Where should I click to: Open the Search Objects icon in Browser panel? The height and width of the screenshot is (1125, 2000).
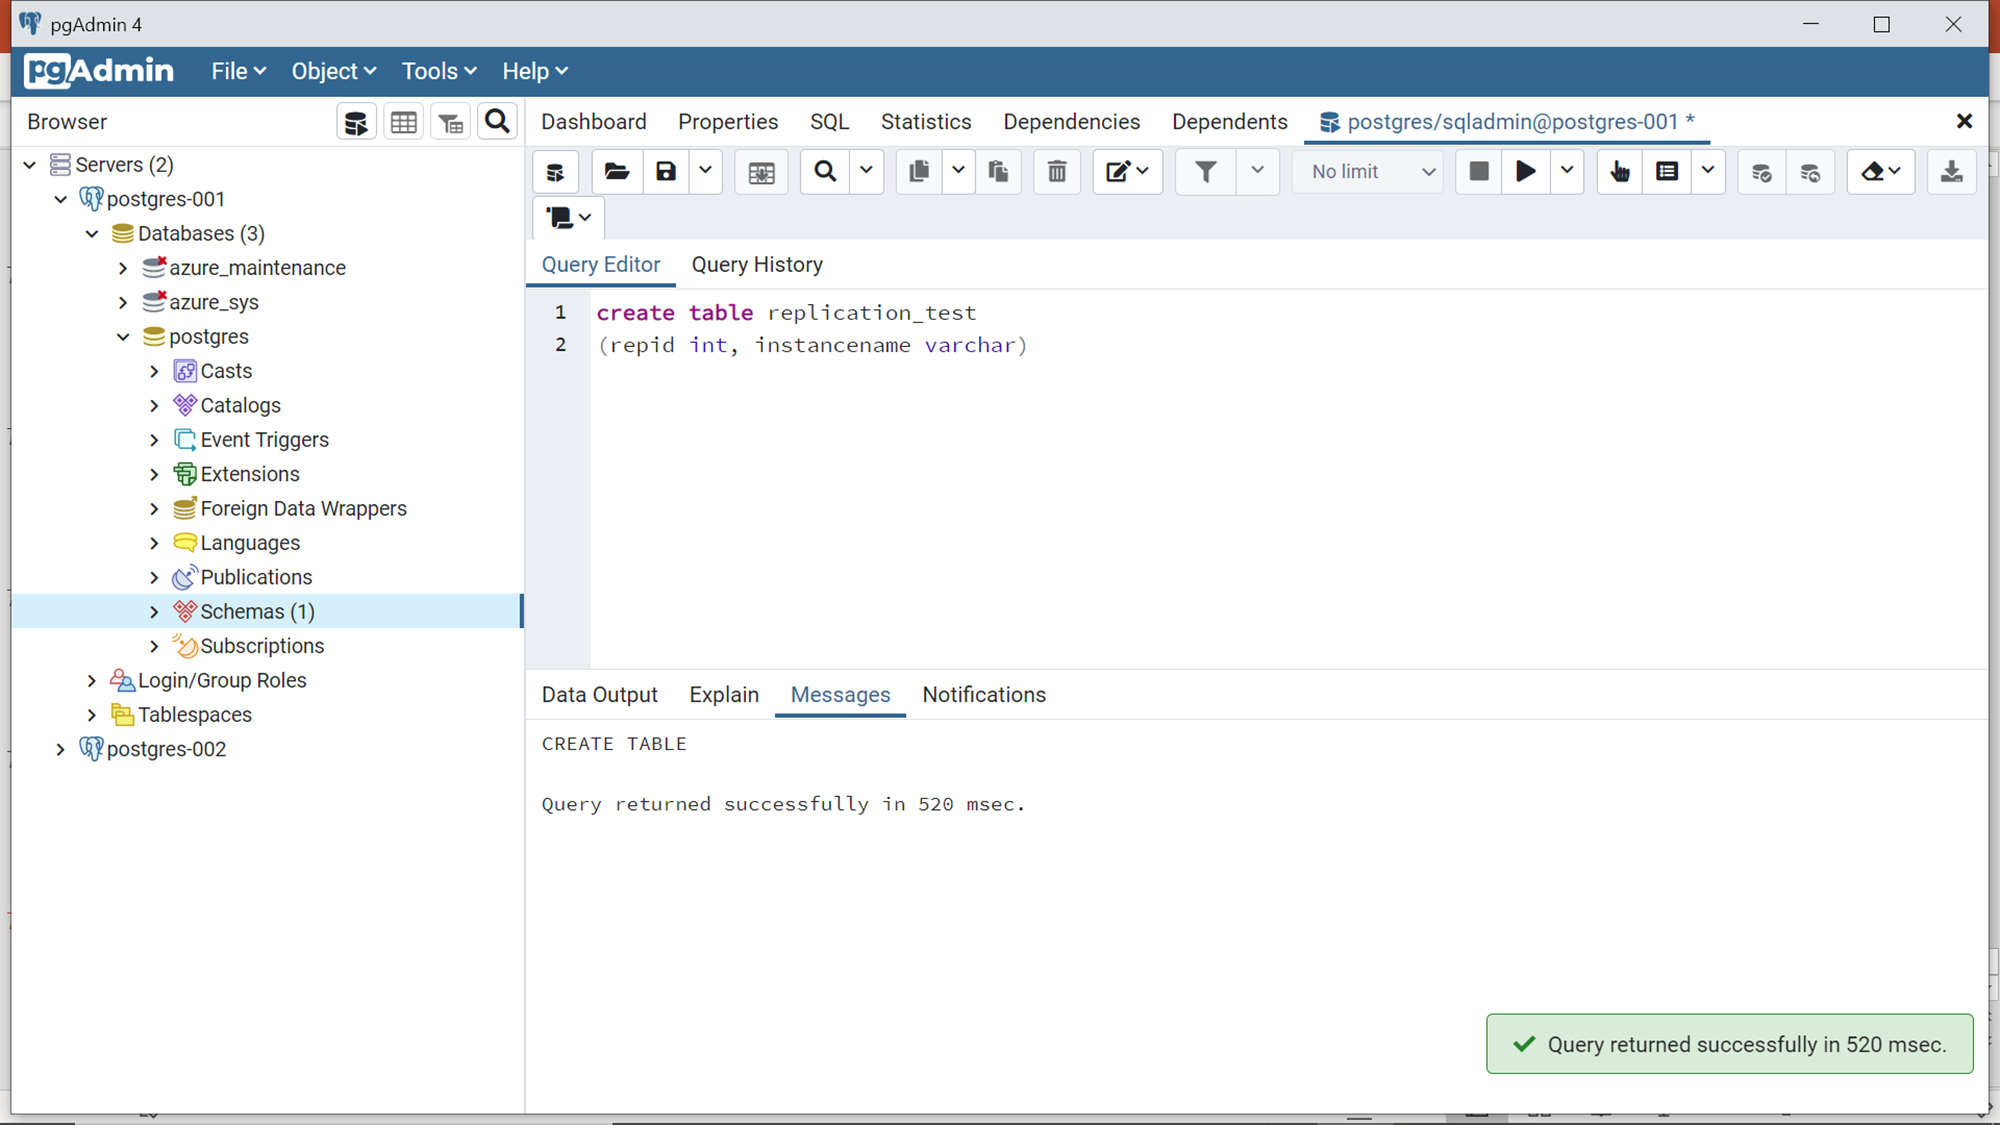[497, 122]
